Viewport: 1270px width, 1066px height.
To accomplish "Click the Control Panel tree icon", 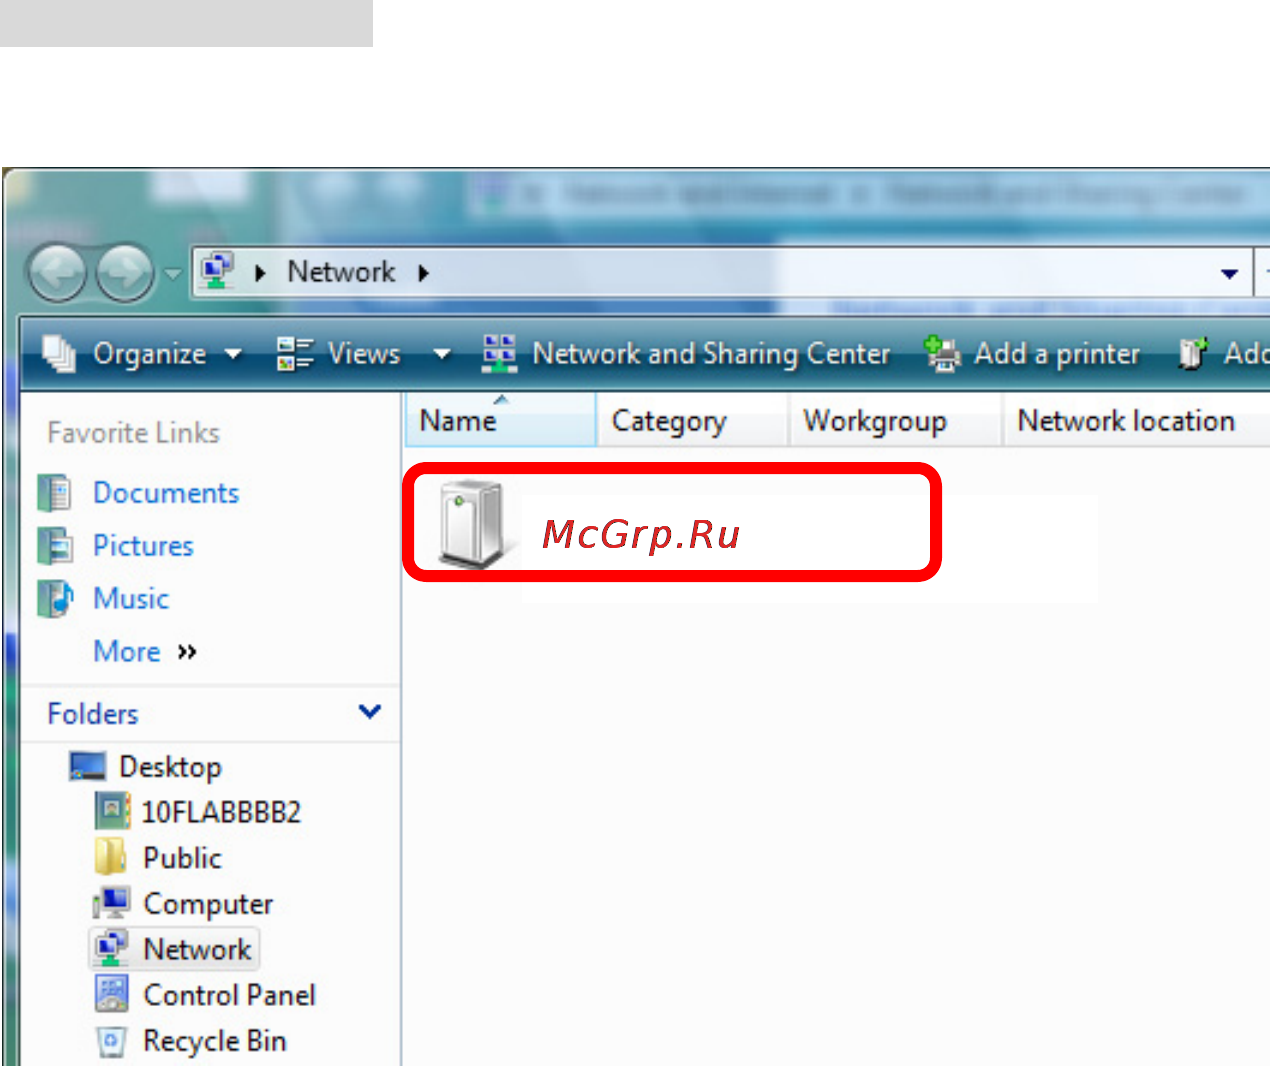I will click(112, 994).
